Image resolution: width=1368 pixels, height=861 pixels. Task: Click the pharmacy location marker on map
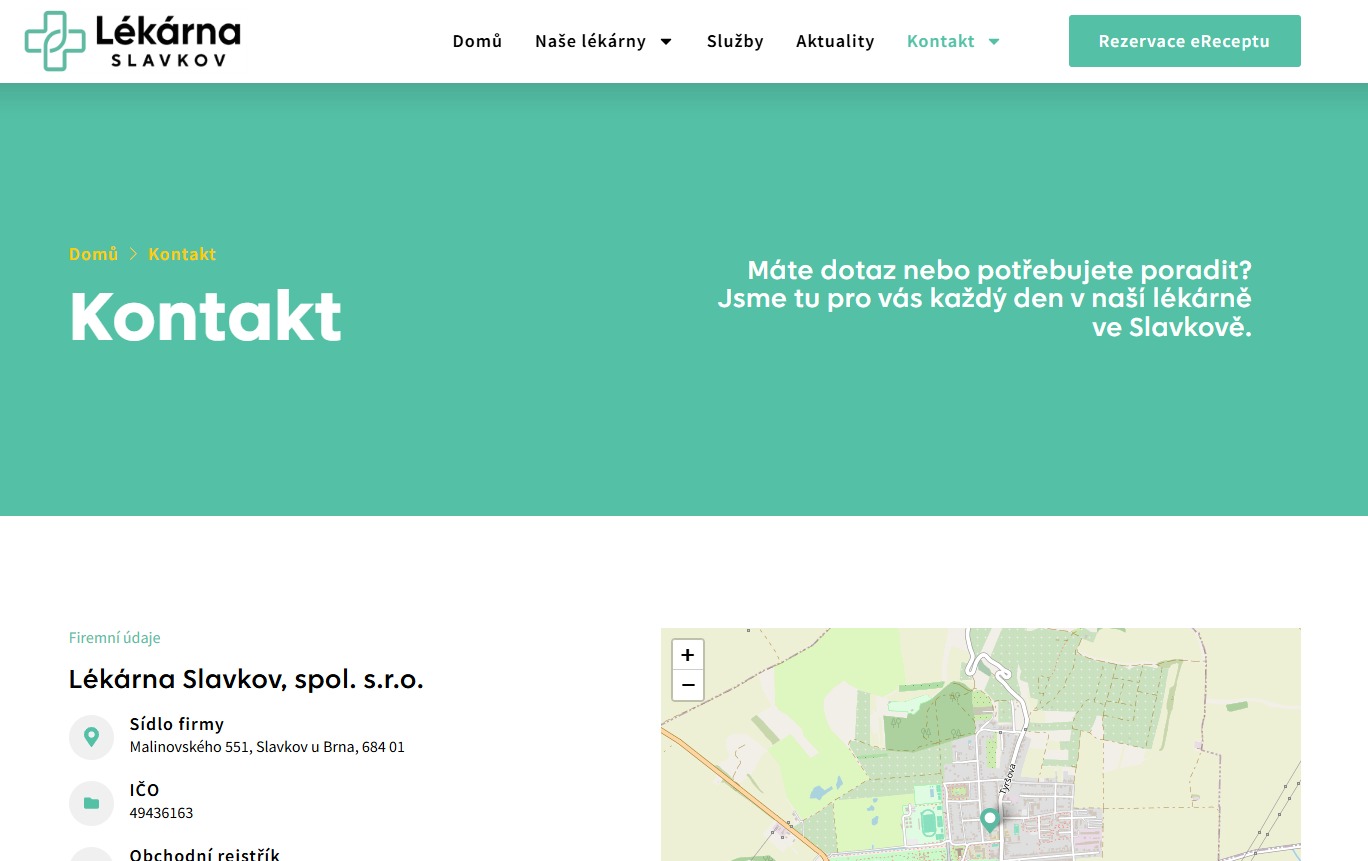pos(989,819)
